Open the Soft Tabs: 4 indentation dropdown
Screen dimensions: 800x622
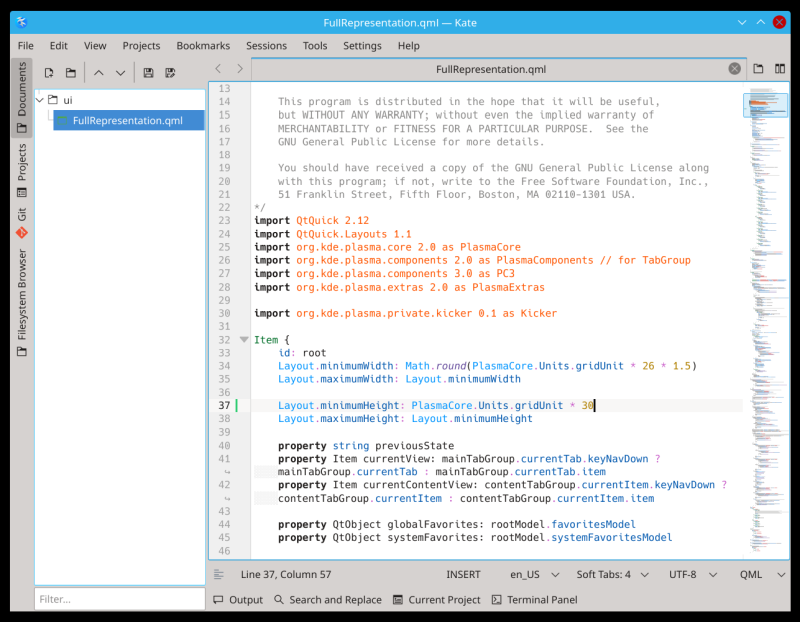[610, 575]
